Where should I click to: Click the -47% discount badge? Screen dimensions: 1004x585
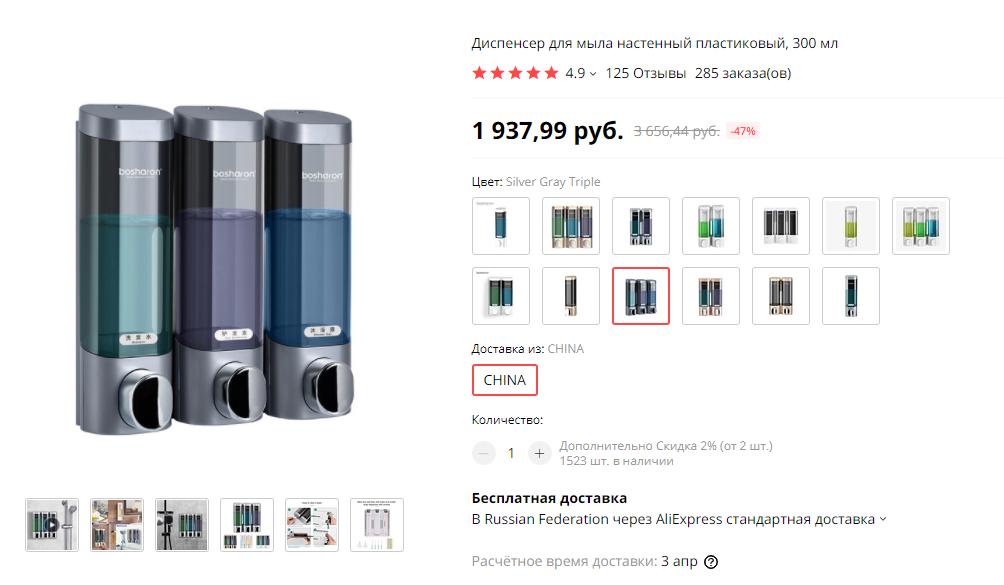[x=743, y=131]
